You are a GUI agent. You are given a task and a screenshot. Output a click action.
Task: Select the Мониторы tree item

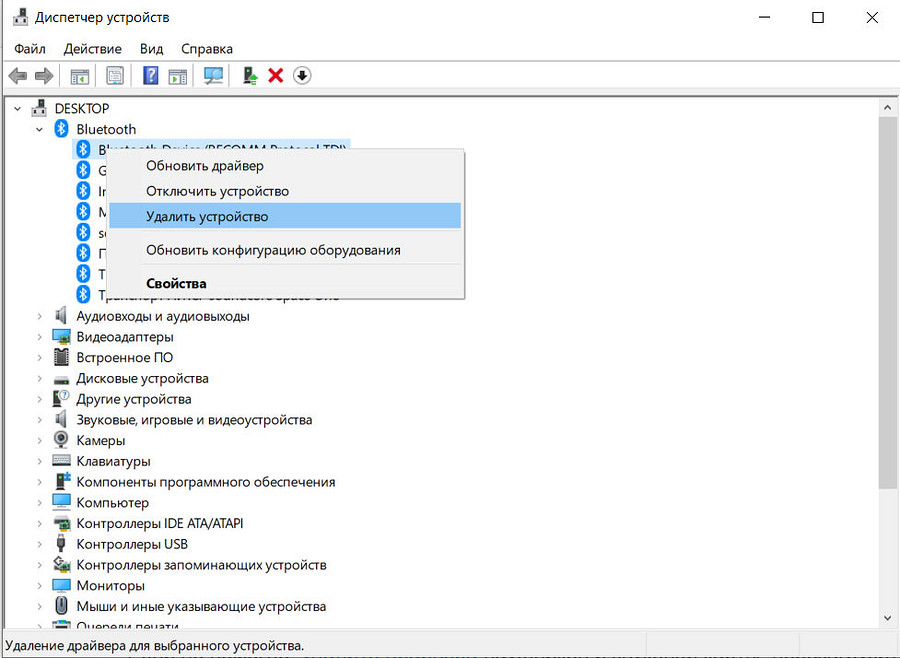click(x=110, y=585)
